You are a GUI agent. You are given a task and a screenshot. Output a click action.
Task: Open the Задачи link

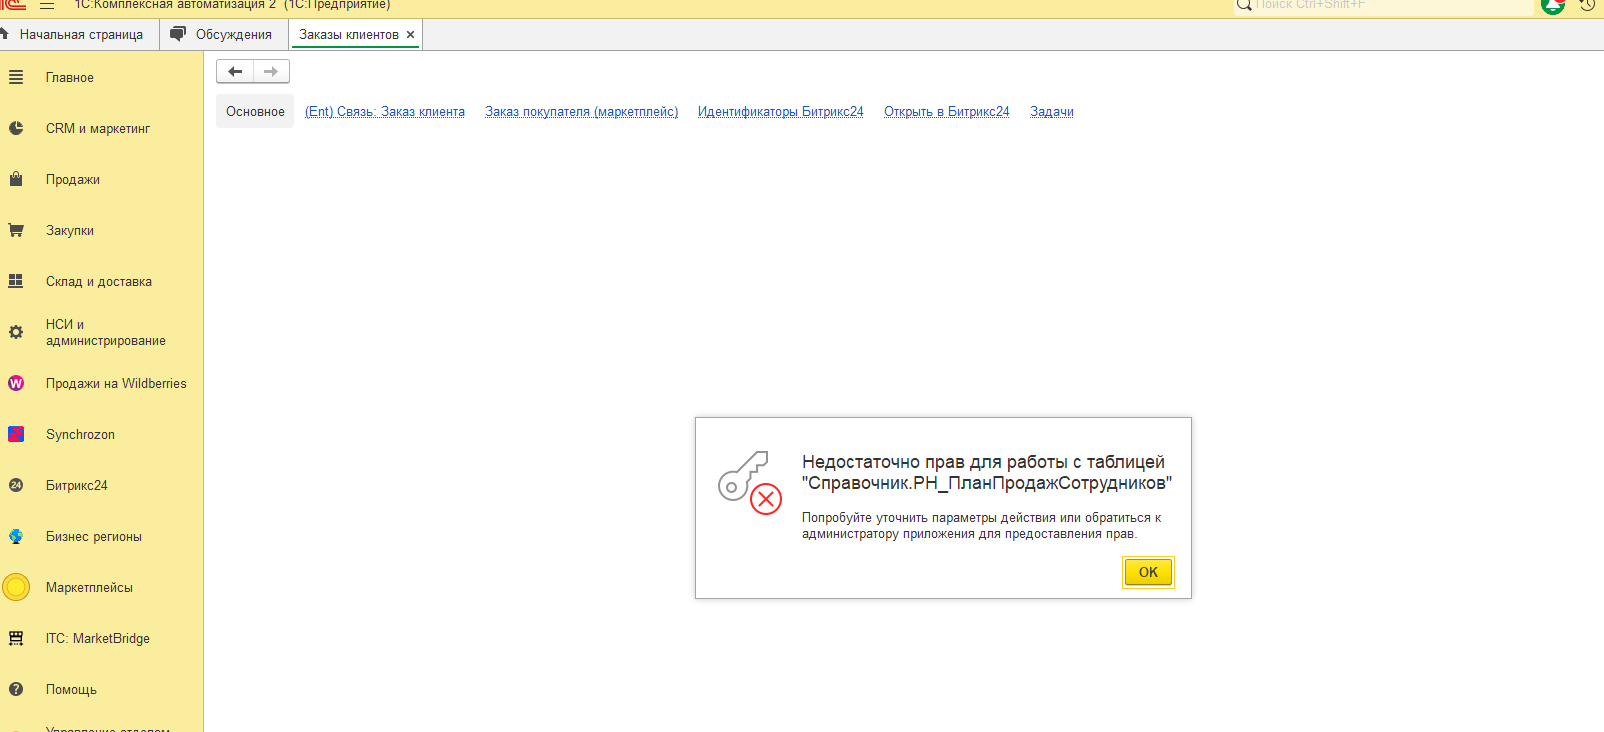pos(1052,112)
